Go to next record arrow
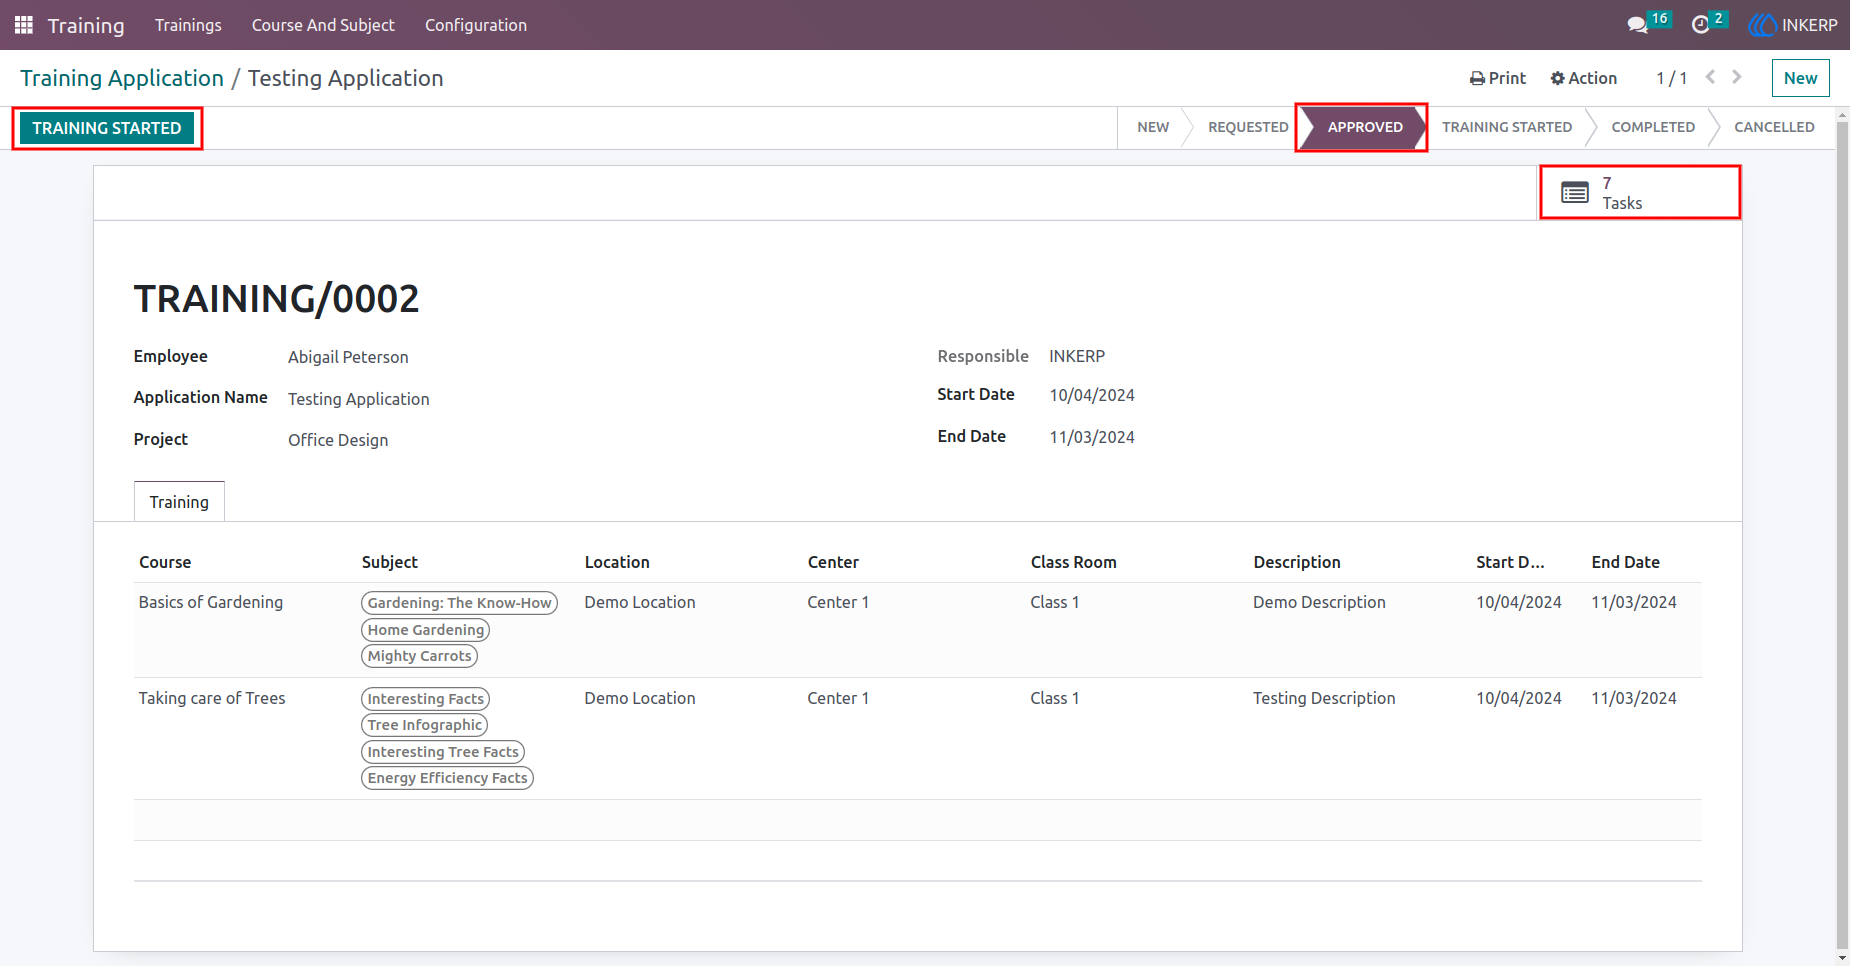 (1737, 77)
